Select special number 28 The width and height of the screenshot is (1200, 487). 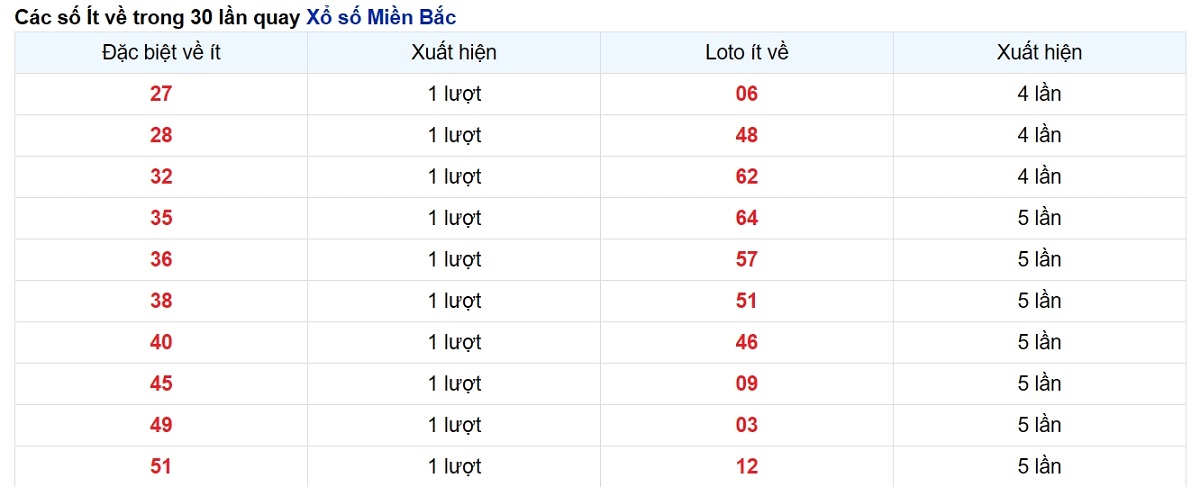[x=161, y=135]
